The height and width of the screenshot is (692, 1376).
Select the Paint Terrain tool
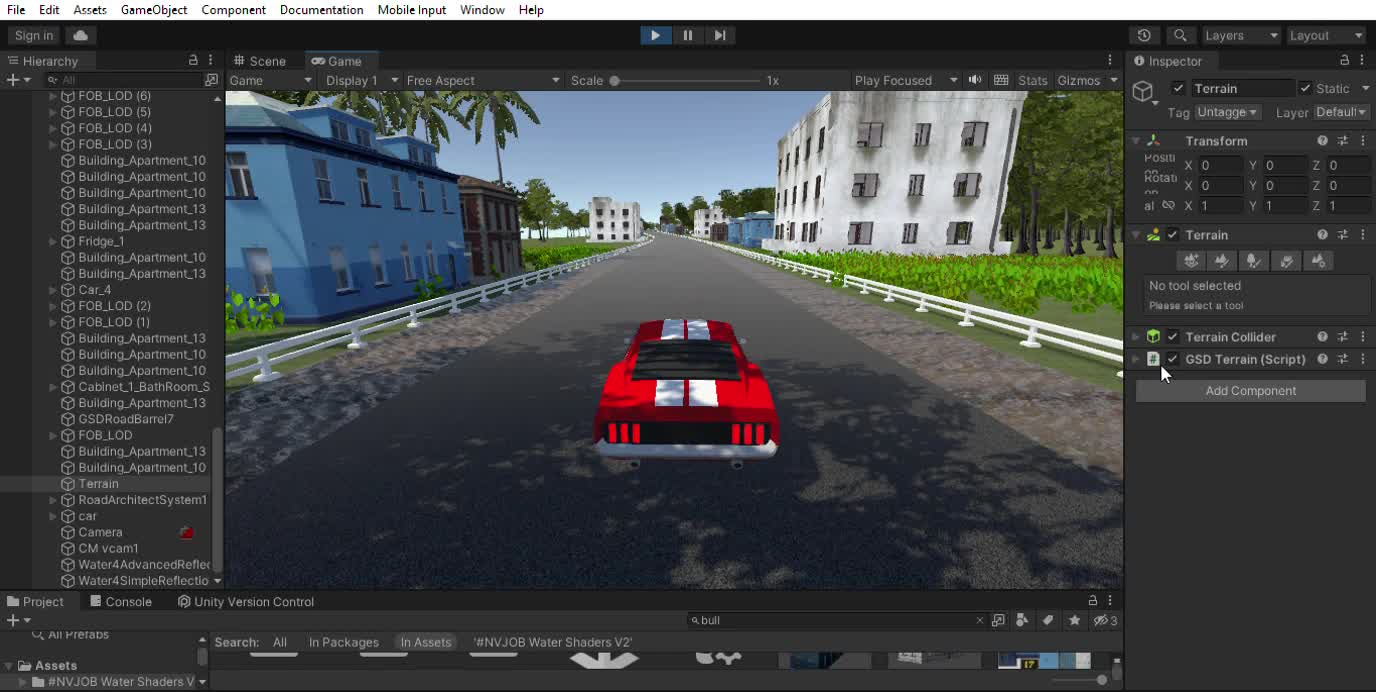[x=1222, y=261]
